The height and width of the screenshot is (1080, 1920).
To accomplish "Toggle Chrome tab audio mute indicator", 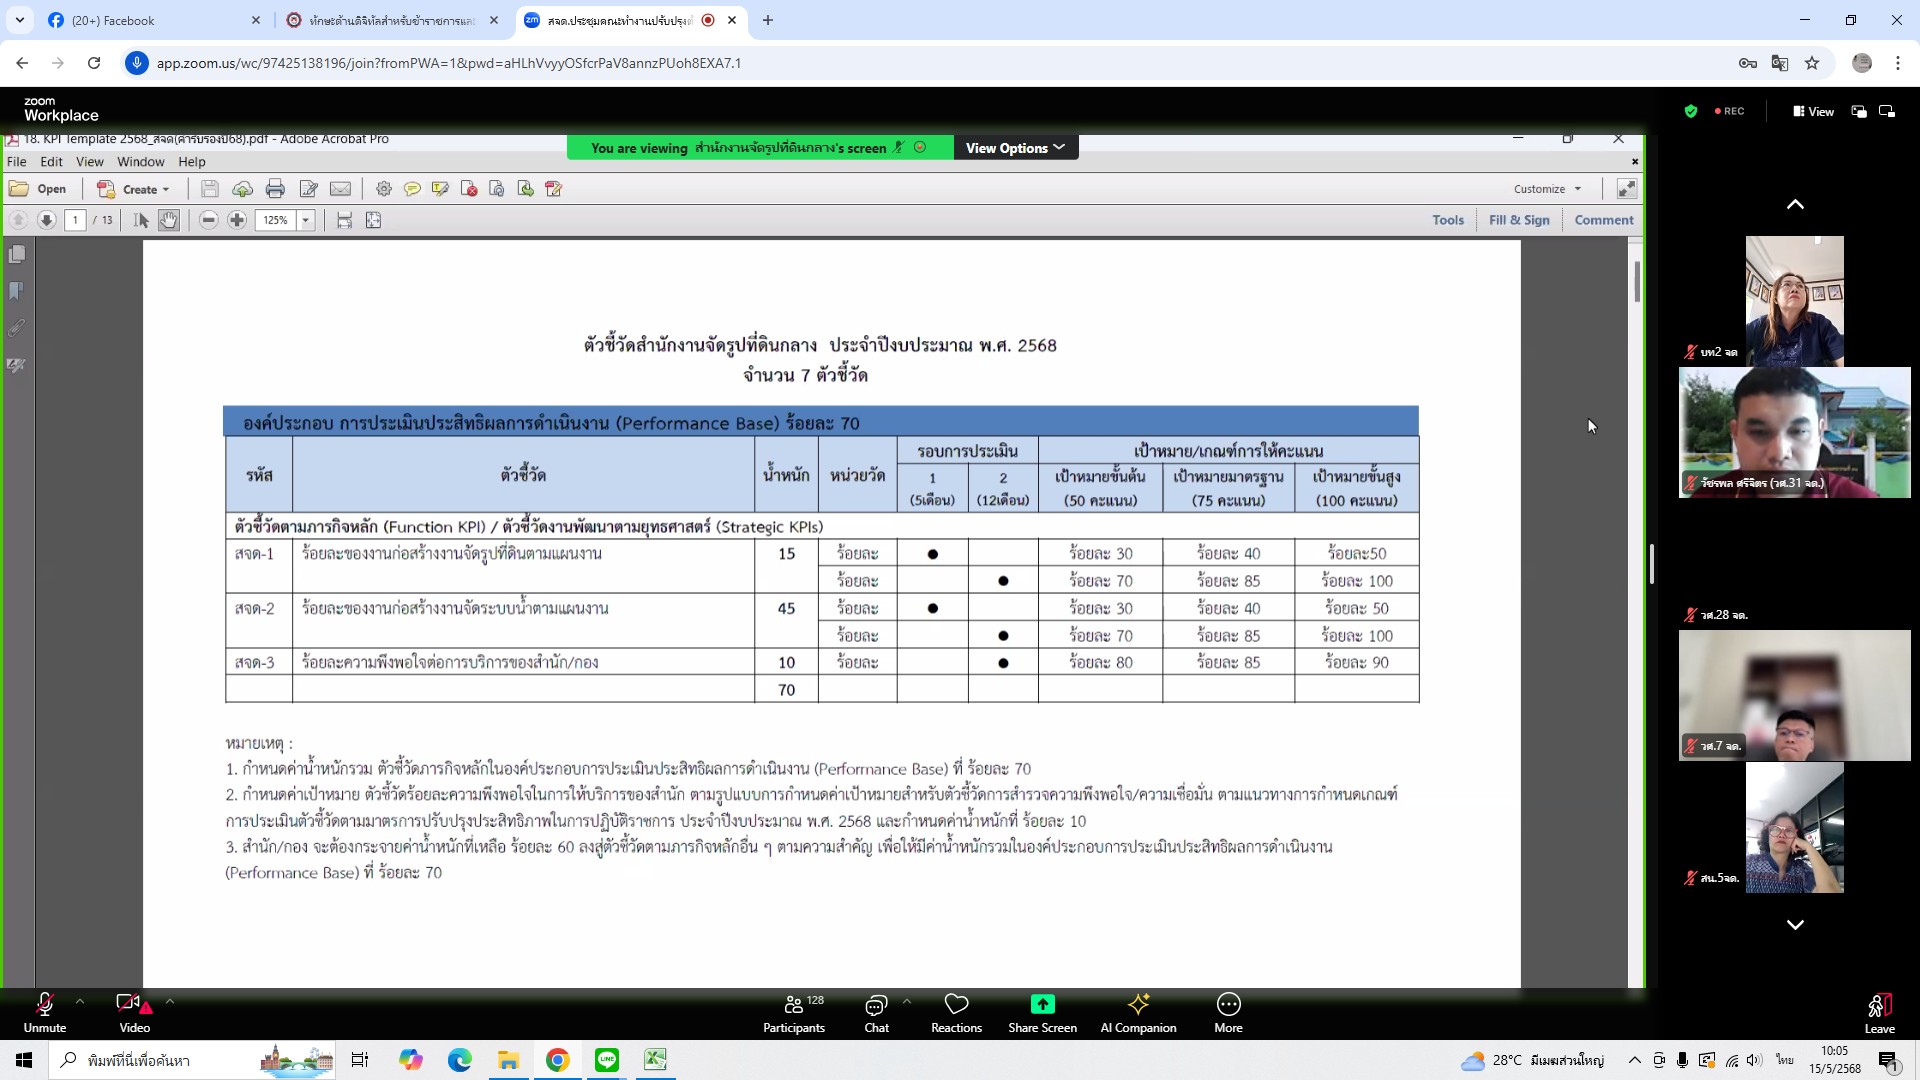I will pyautogui.click(x=708, y=20).
